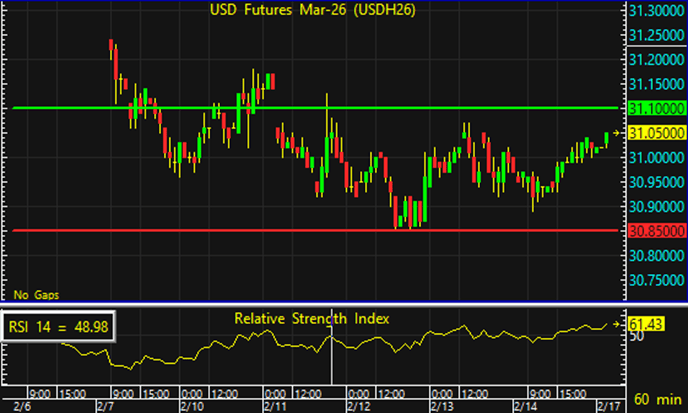Click the green 31.10000 price label
Viewport: 688px width, 413px height.
(656, 108)
